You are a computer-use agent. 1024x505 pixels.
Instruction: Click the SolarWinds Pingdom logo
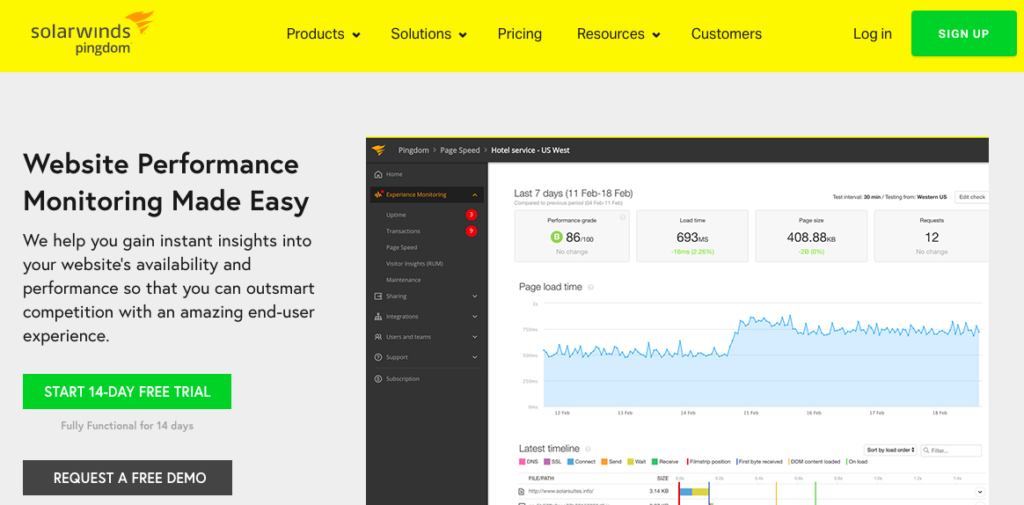coord(92,33)
